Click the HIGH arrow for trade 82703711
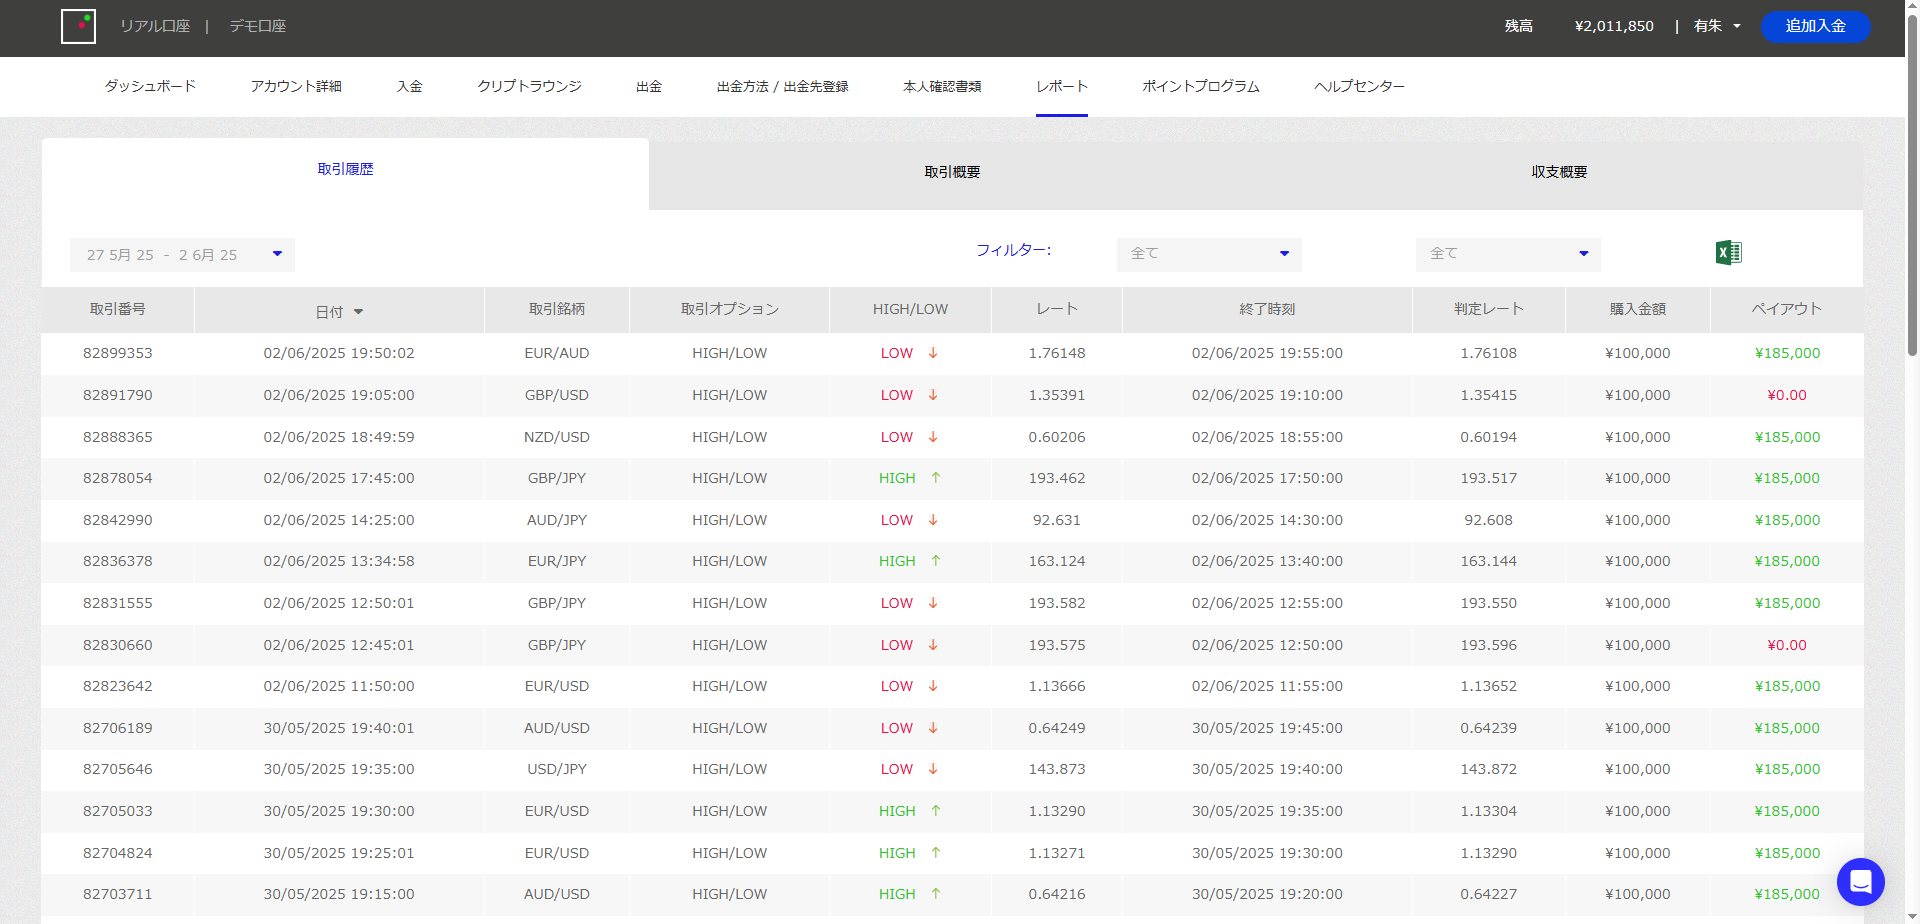 tap(936, 894)
